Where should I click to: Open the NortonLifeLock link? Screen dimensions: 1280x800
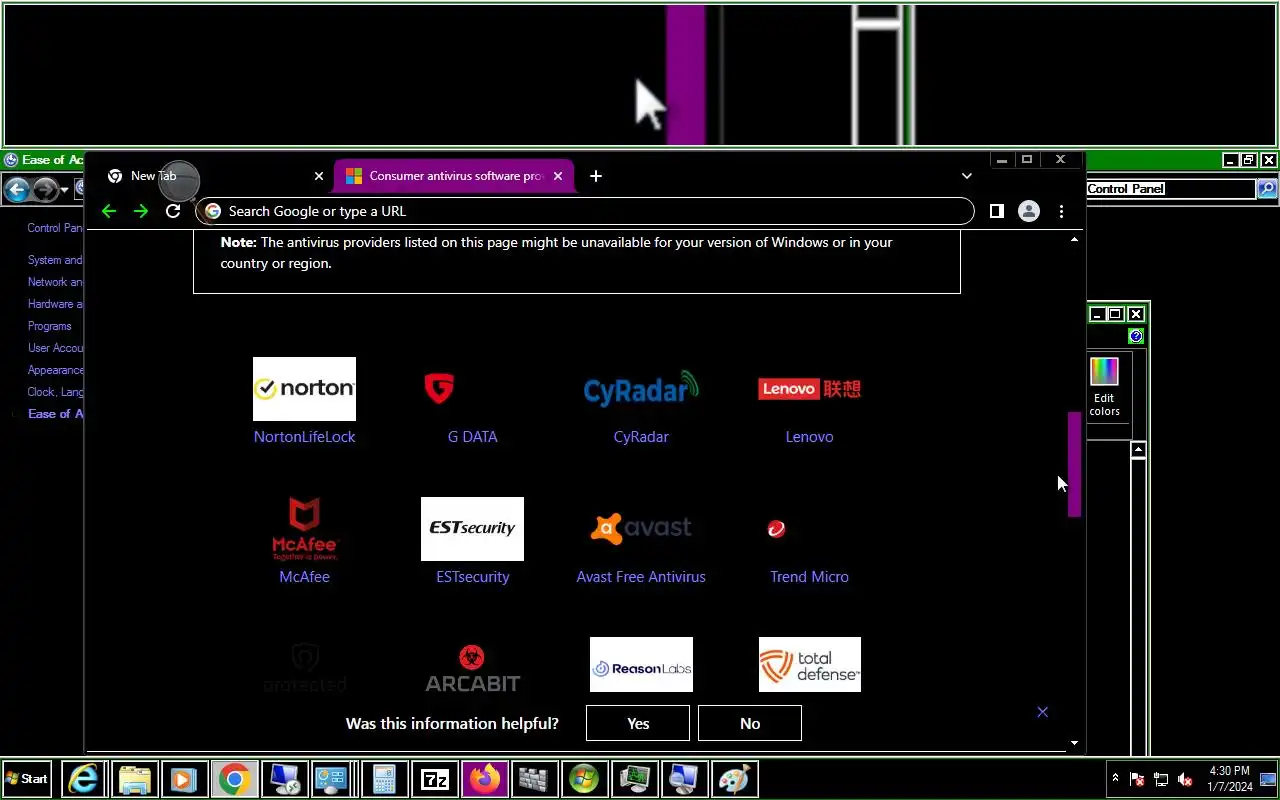304,437
